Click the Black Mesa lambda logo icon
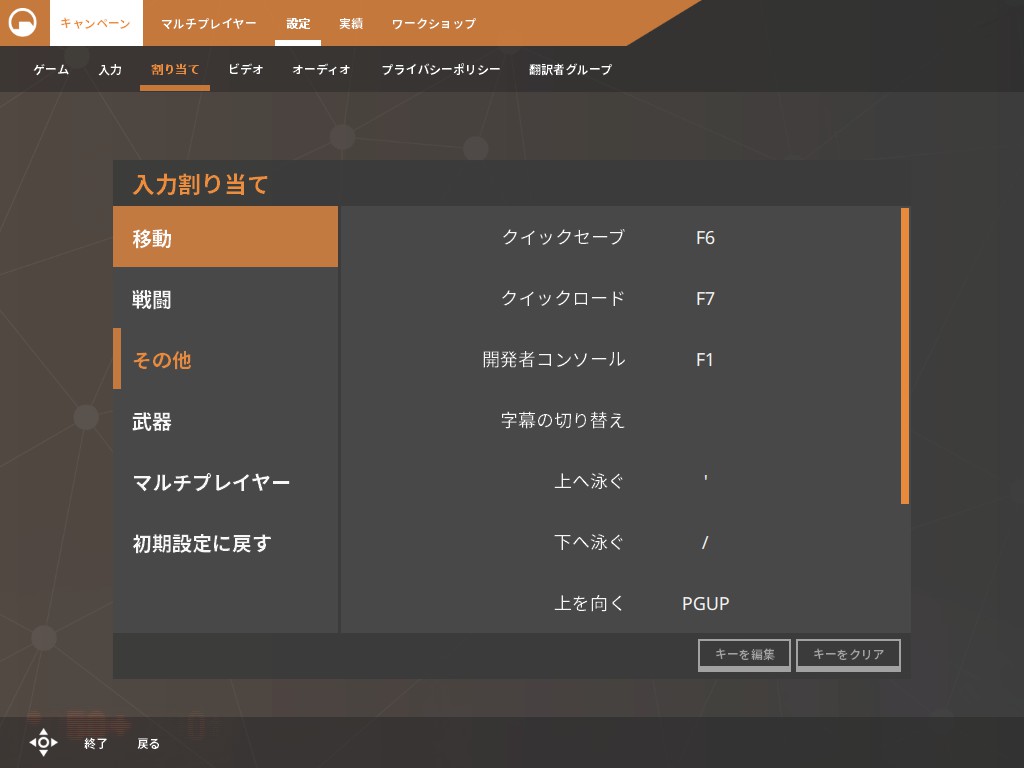 (23, 22)
